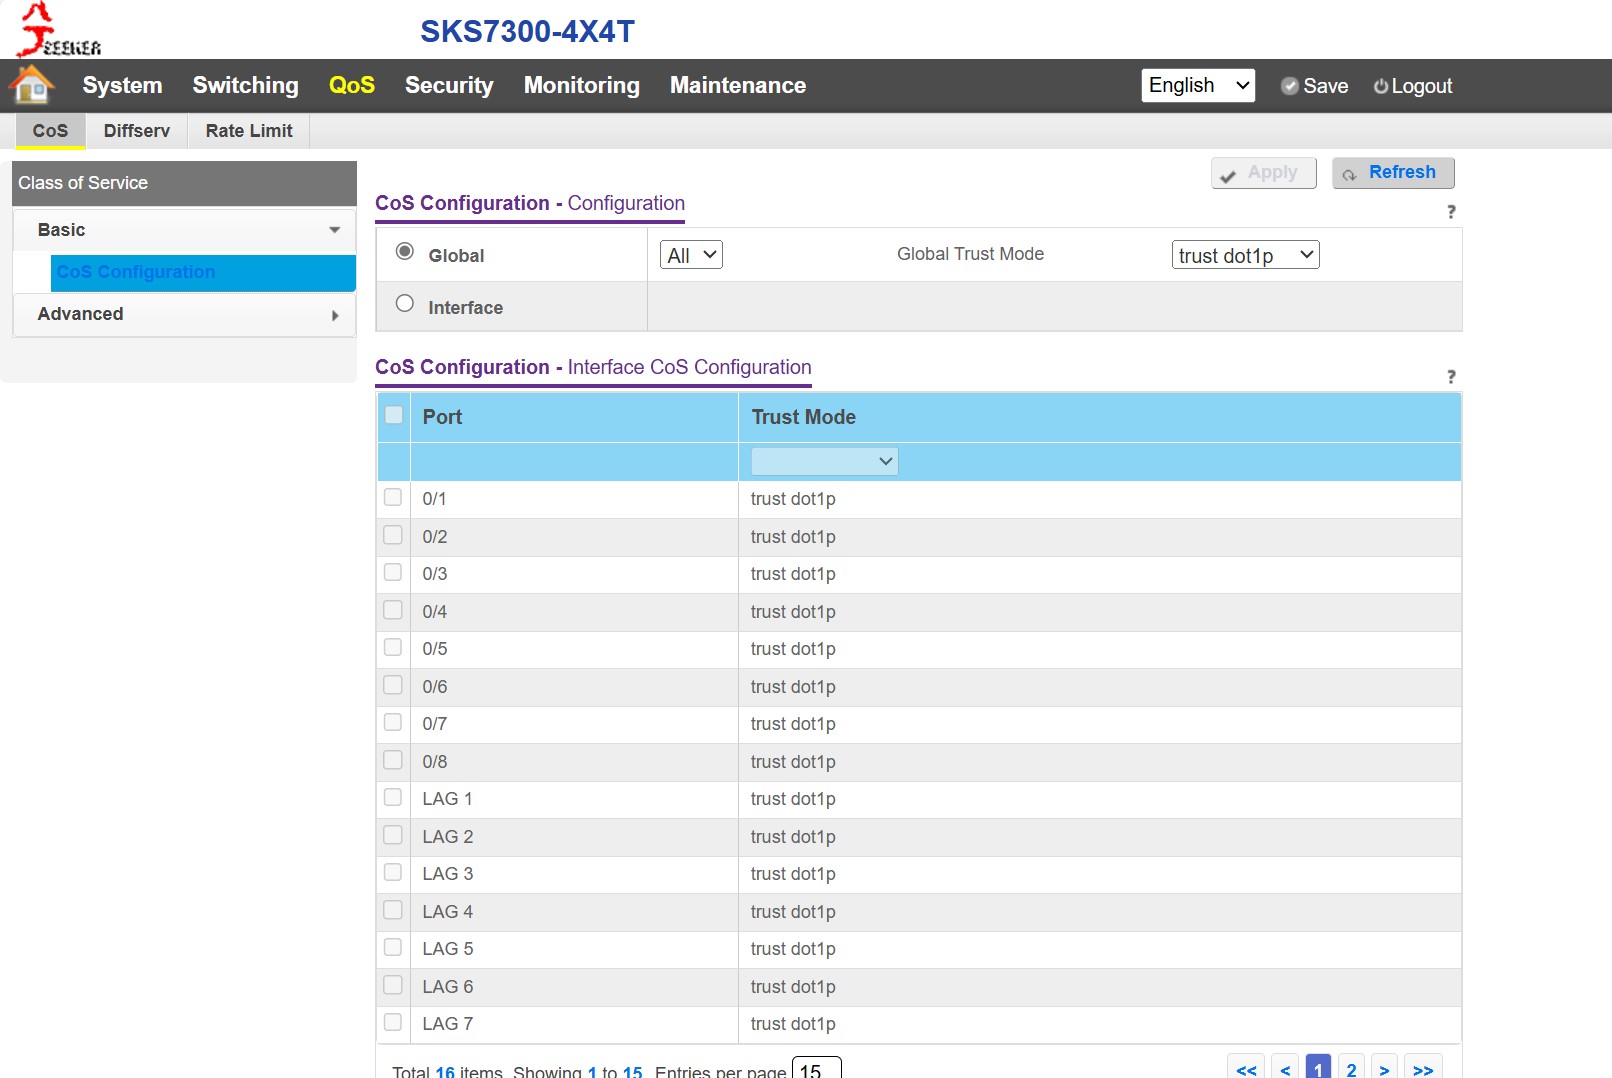This screenshot has width=1612, height=1078.
Task: Click the SKS7300-4X4T device title
Action: pyautogui.click(x=527, y=31)
